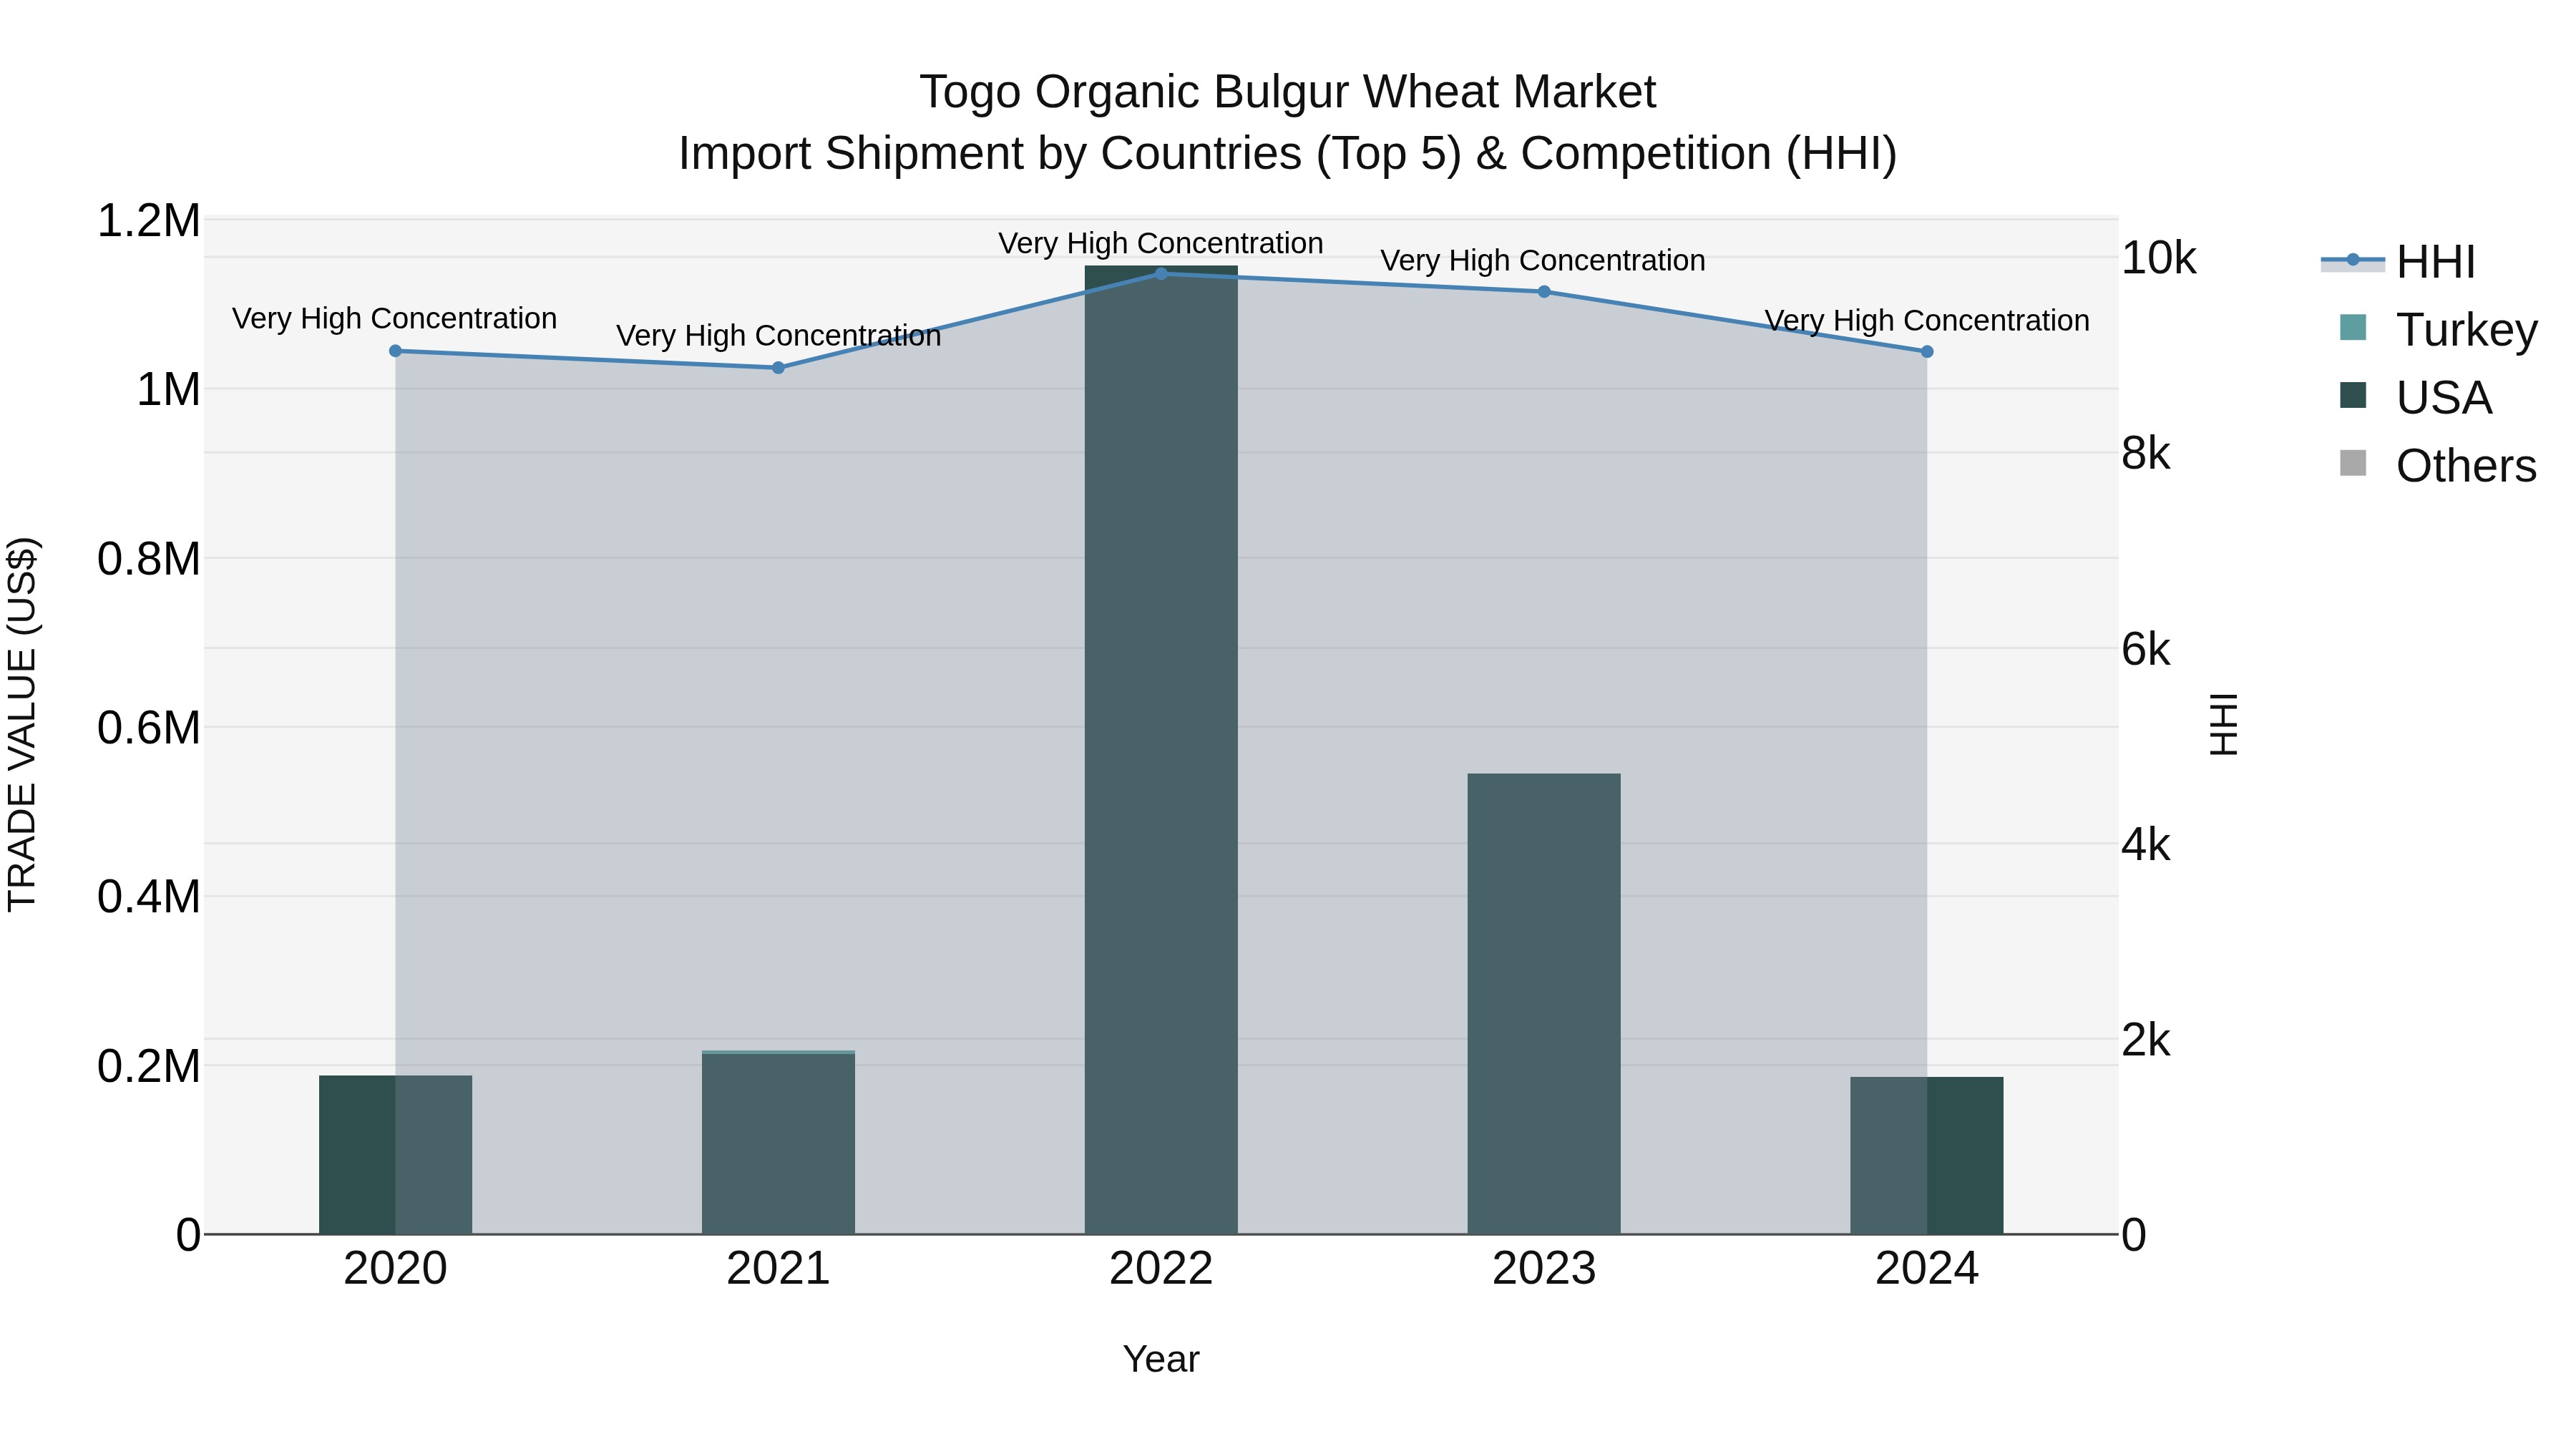The width and height of the screenshot is (2576, 1449).
Task: Click Very High Concentration annotation above 2022
Action: tap(1161, 244)
